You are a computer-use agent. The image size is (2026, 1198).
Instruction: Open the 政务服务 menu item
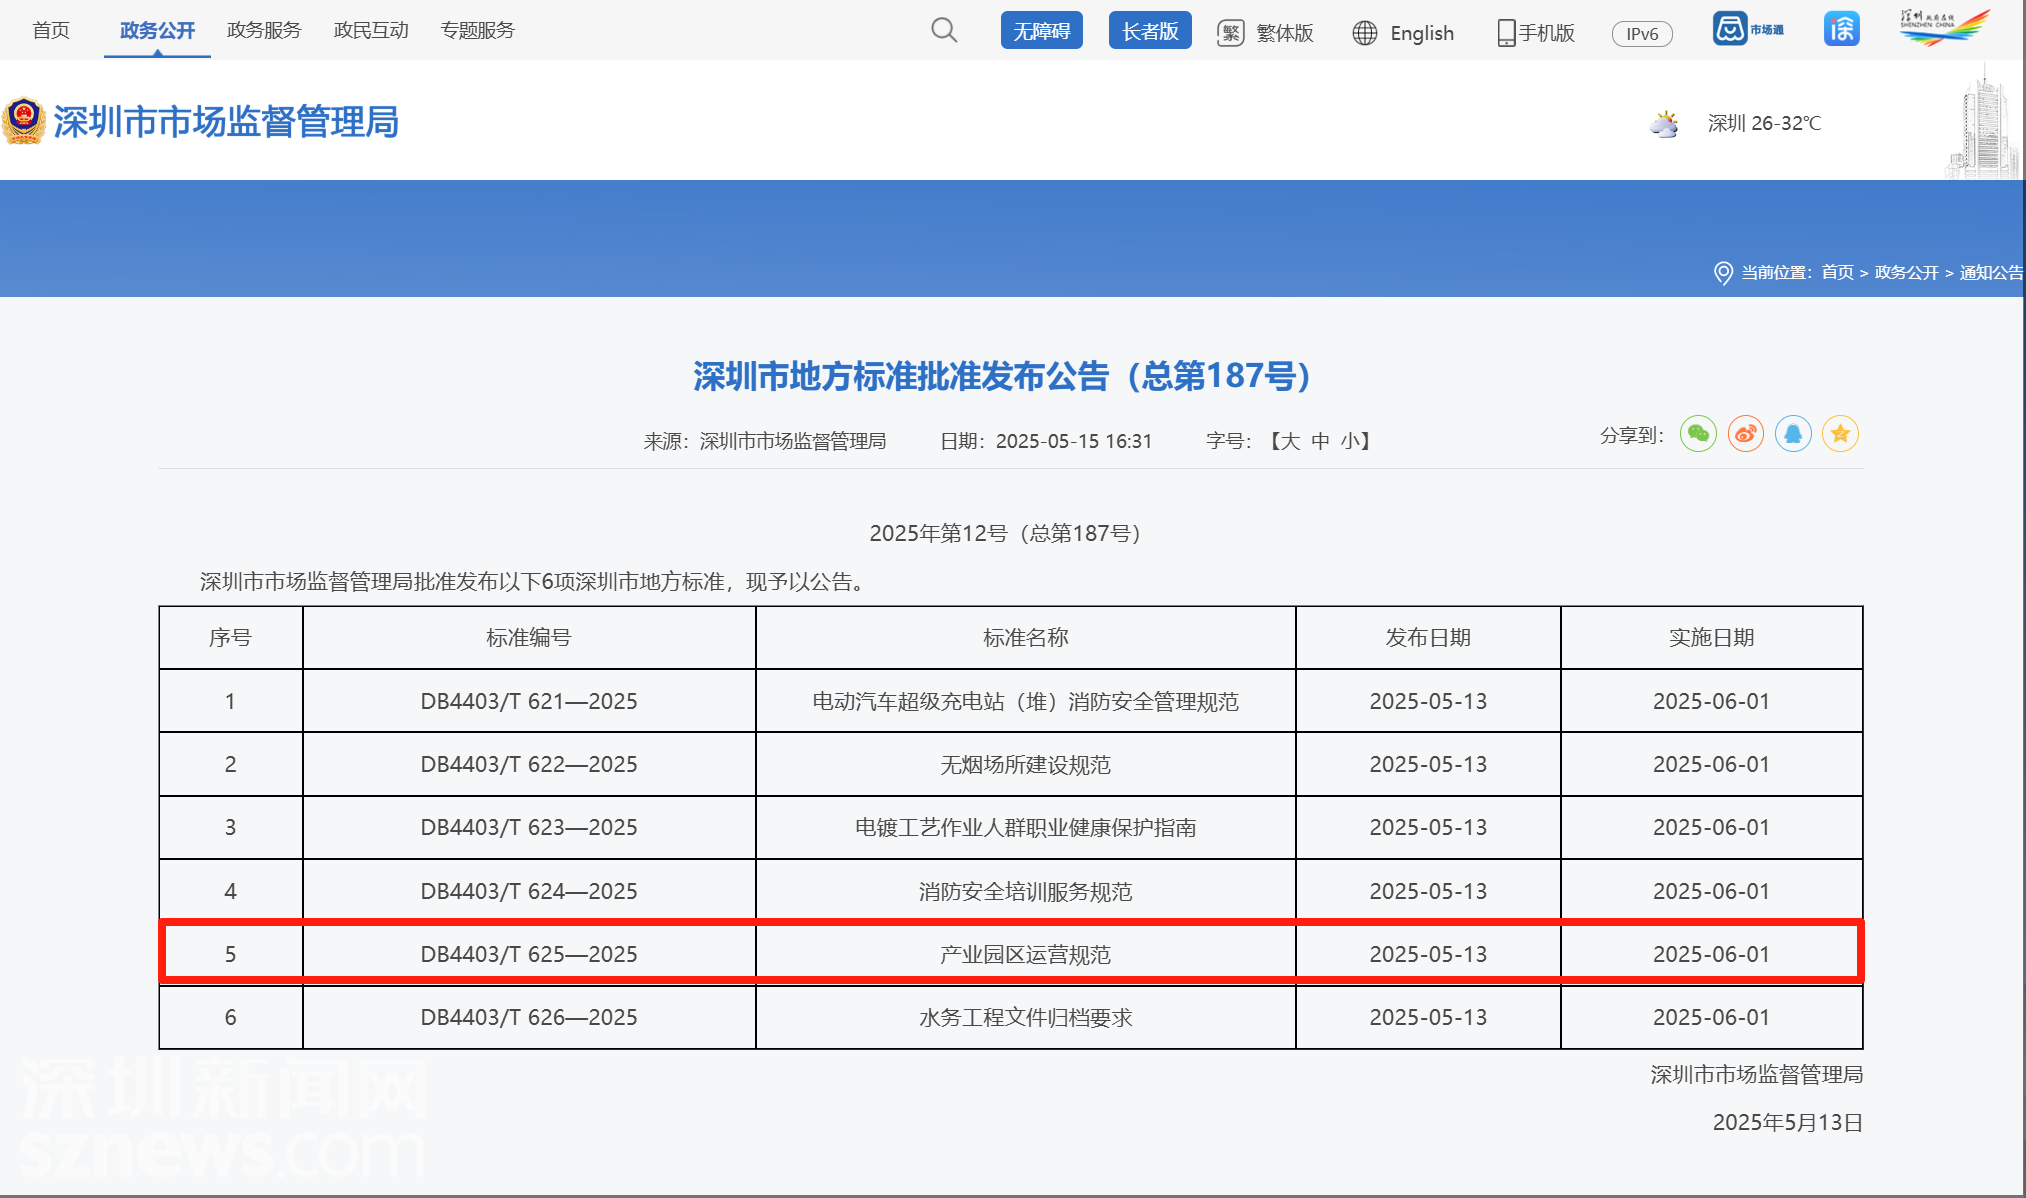point(264,30)
